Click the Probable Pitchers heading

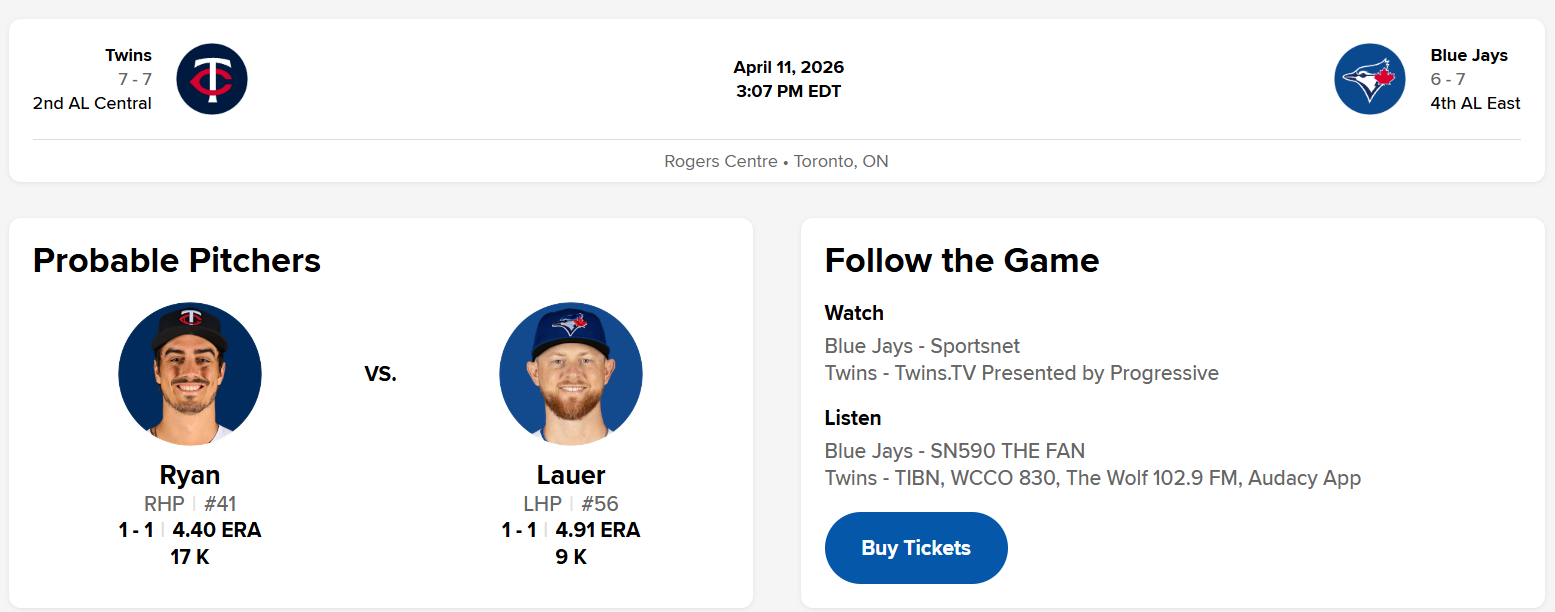[177, 260]
